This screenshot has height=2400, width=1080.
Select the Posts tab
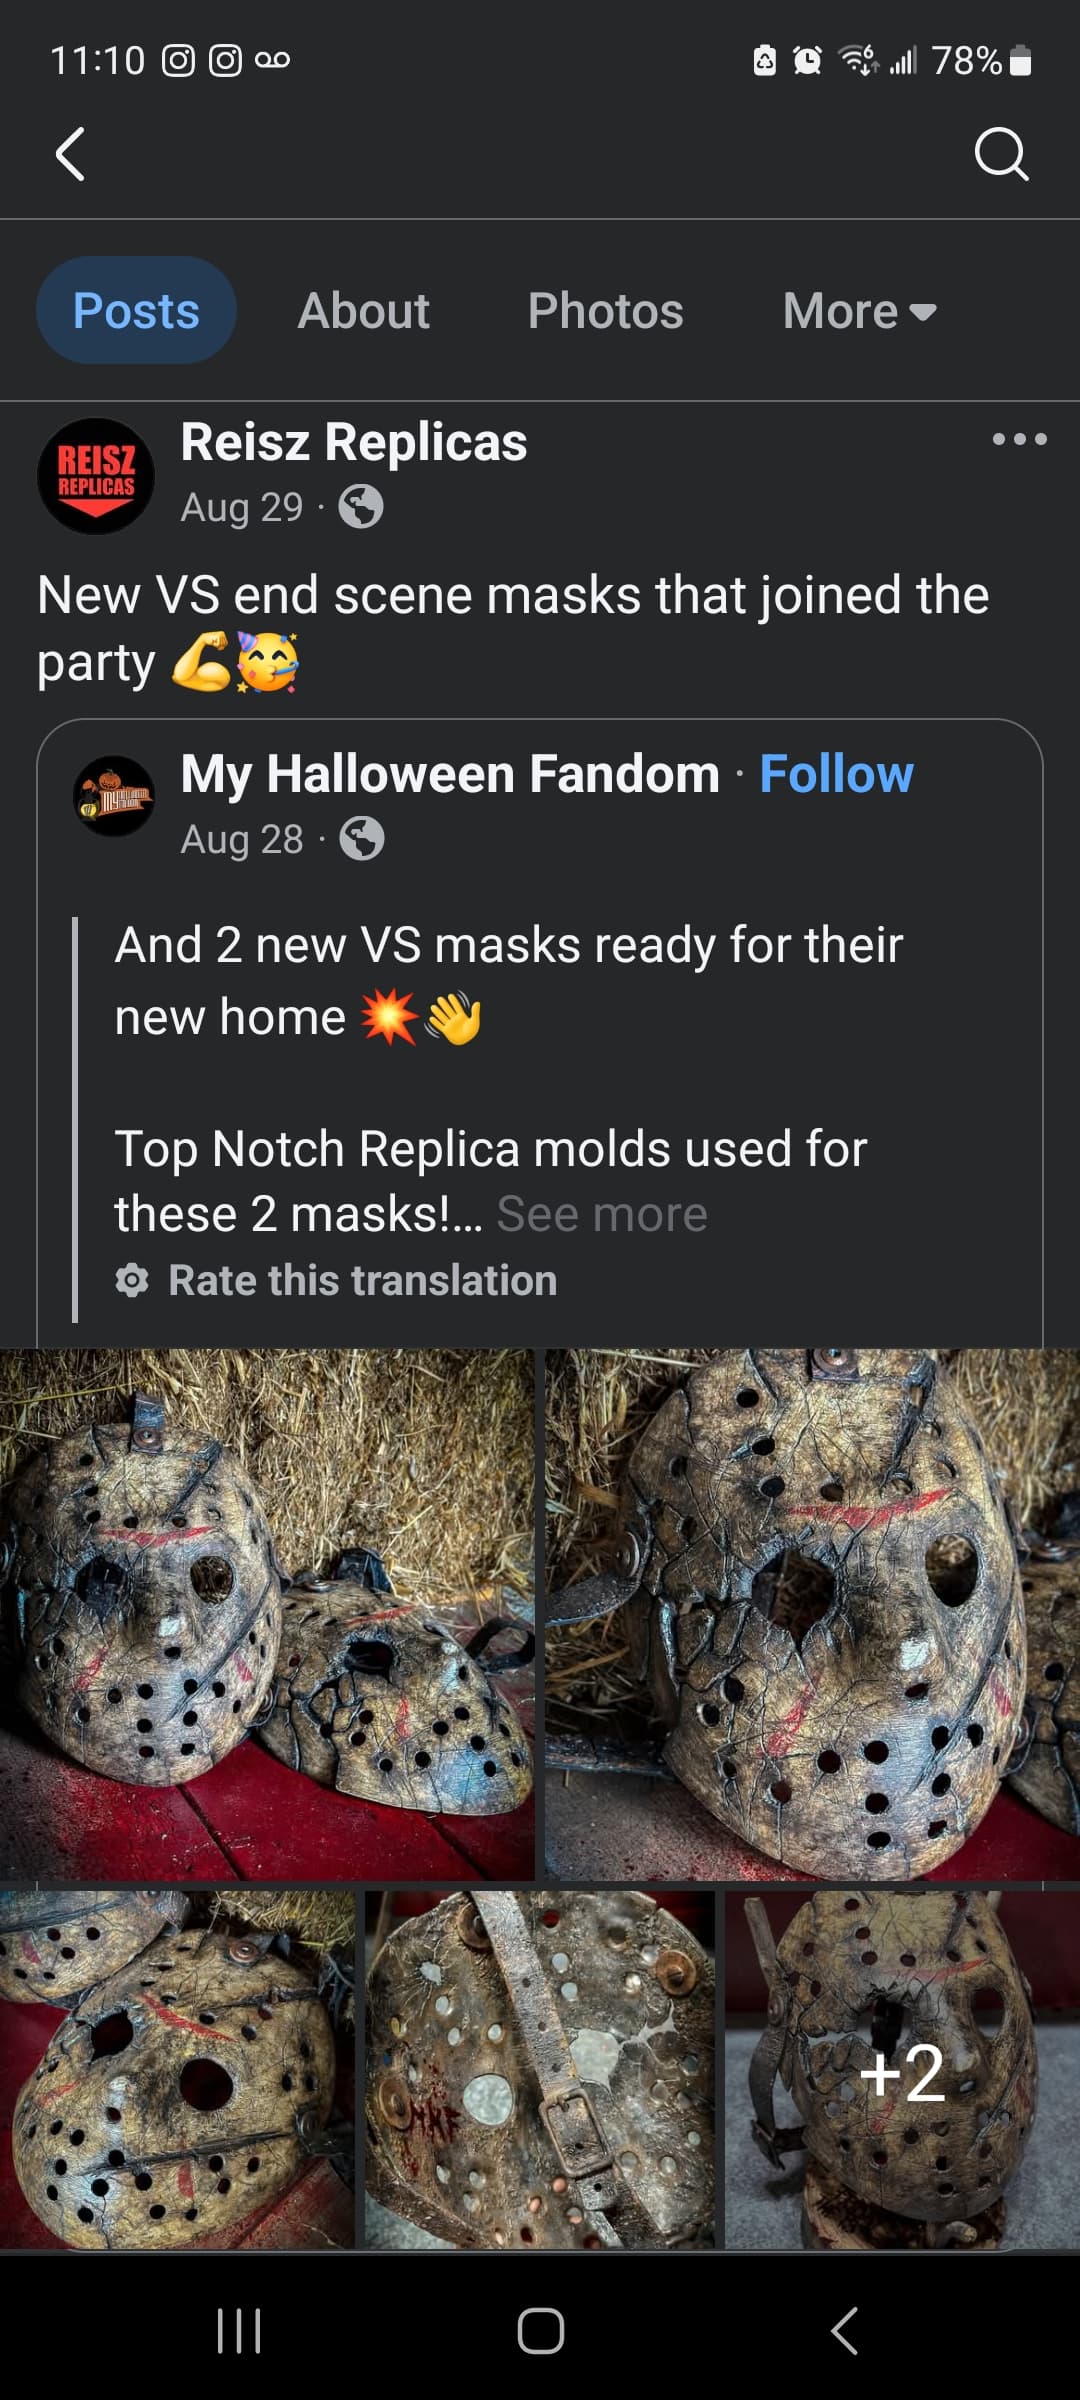pyautogui.click(x=136, y=311)
